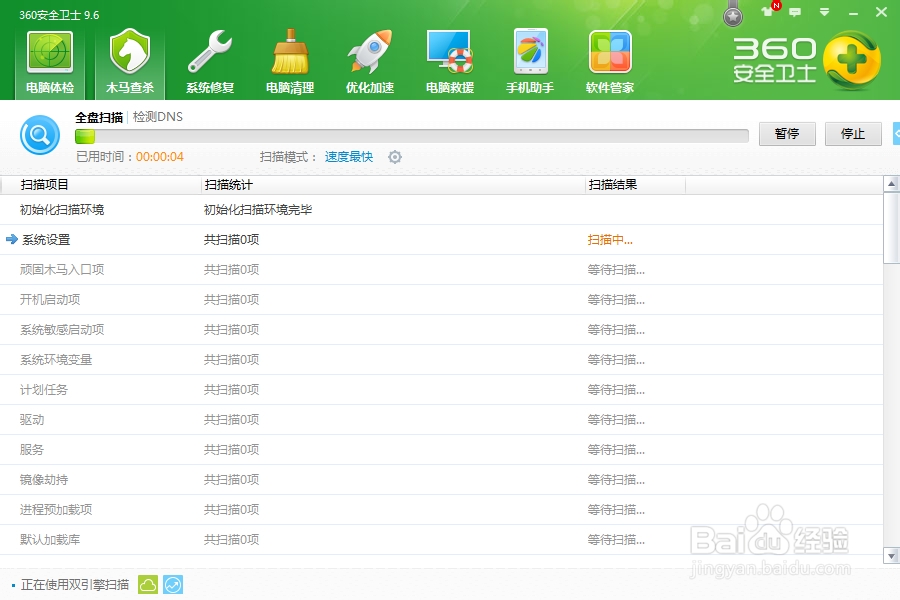The width and height of the screenshot is (900, 600).
Task: Click the green cloud engine icon
Action: coord(148,584)
